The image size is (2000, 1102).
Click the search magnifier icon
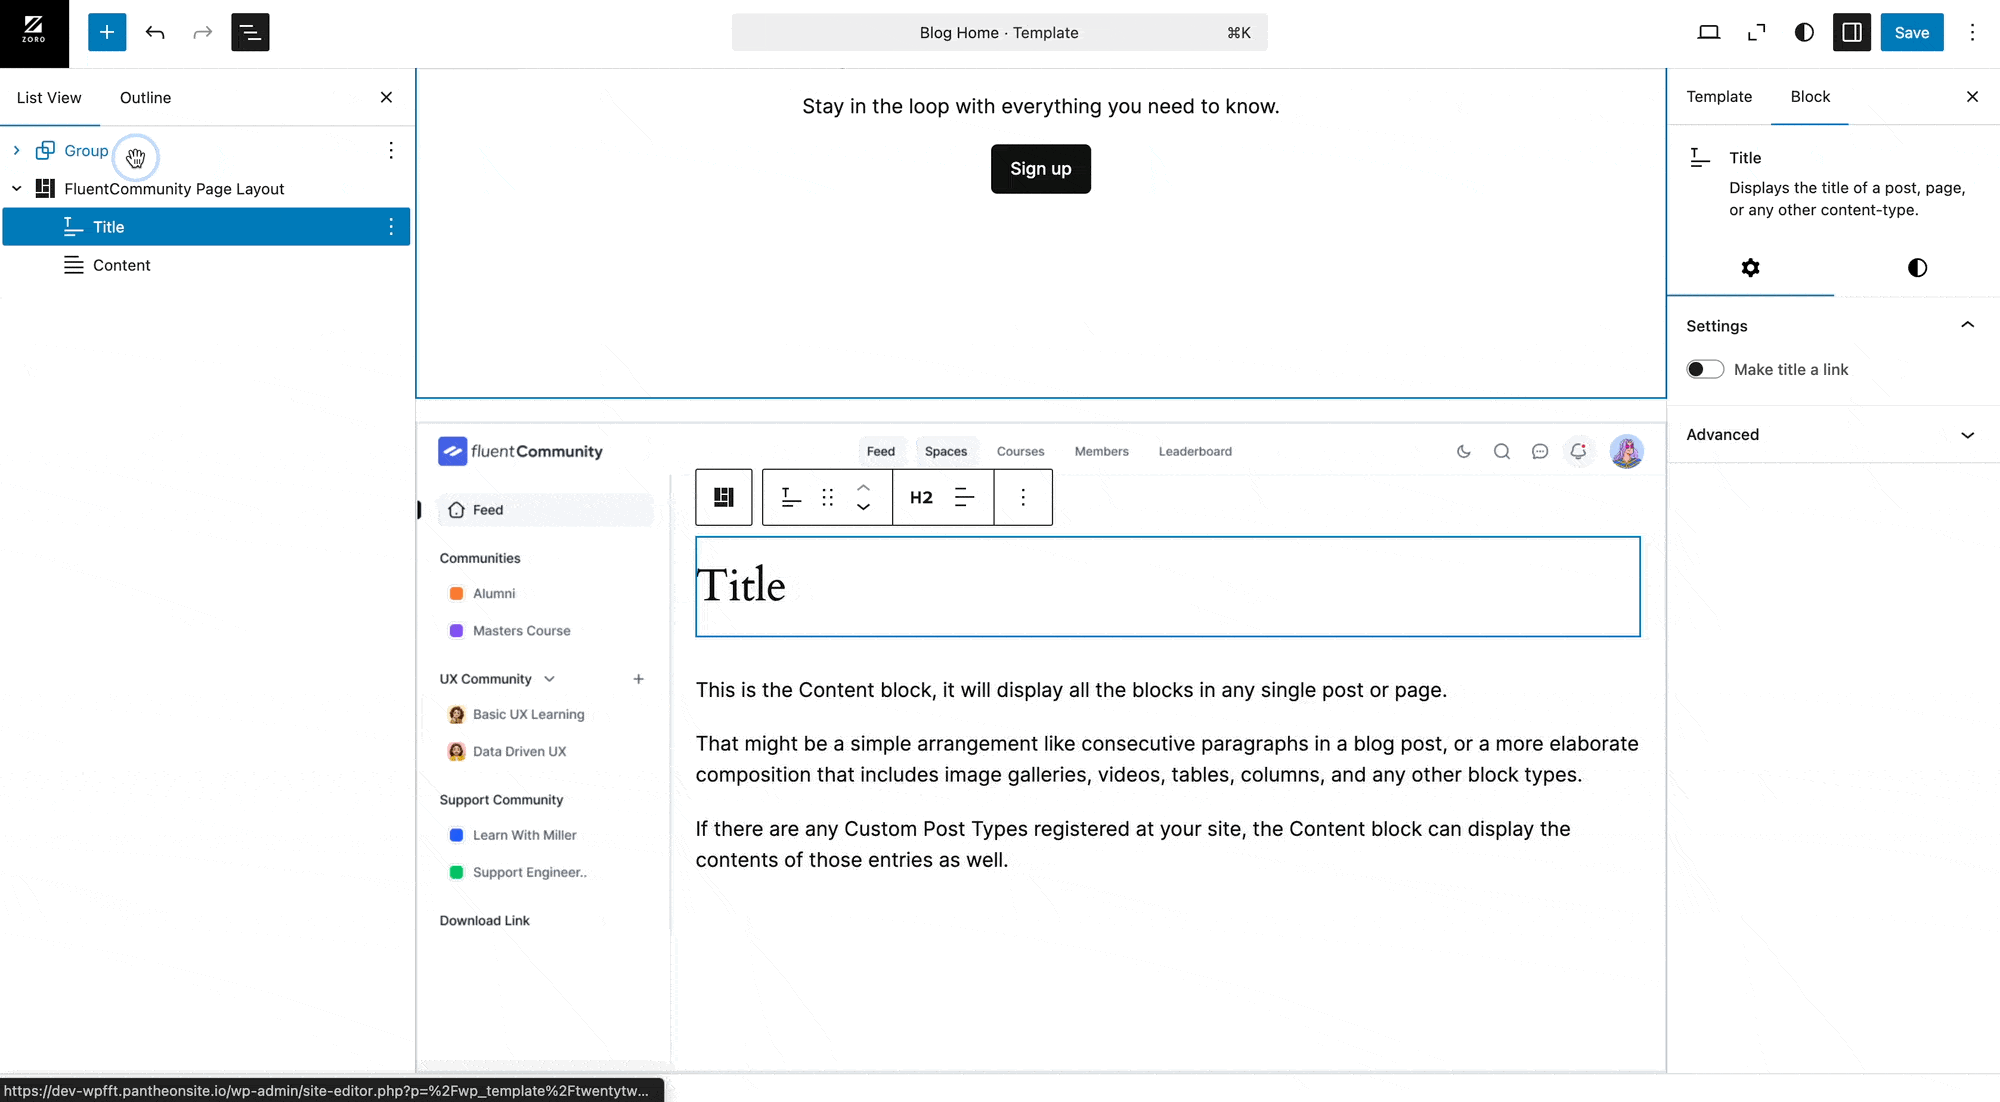coord(1501,452)
